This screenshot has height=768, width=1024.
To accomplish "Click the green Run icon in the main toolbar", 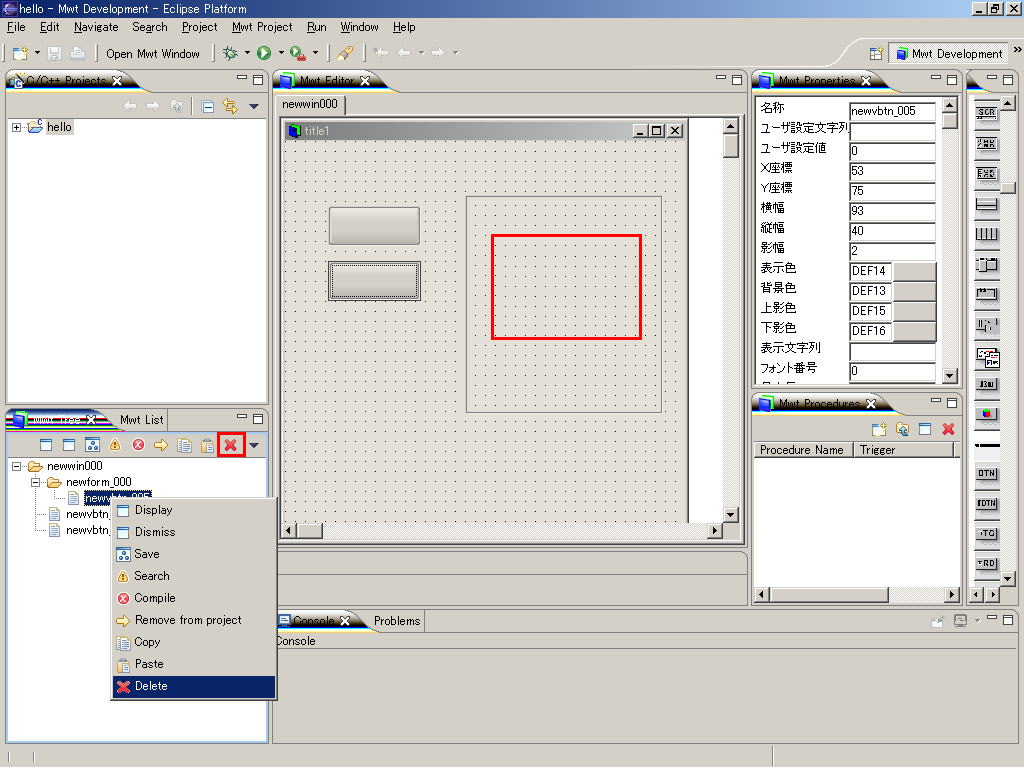I will tap(264, 53).
